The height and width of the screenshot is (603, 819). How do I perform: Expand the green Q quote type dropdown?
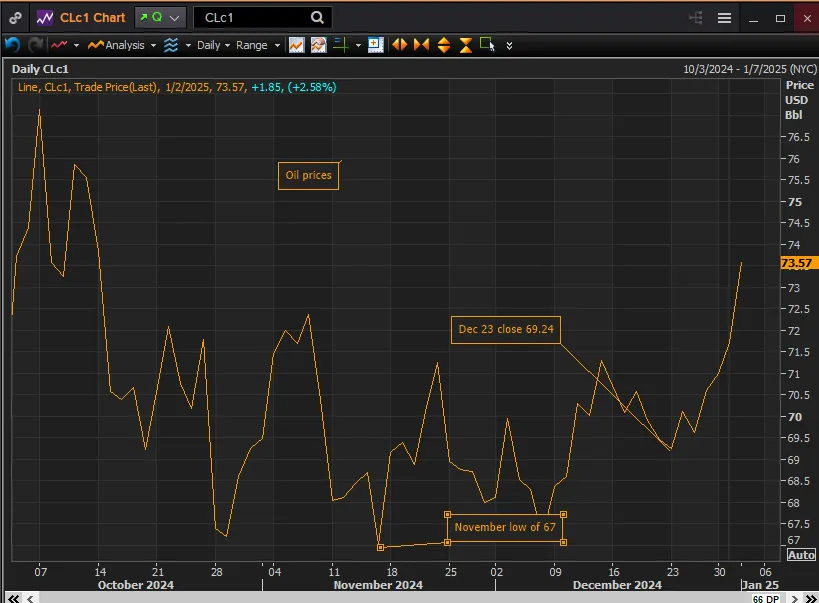click(x=161, y=18)
